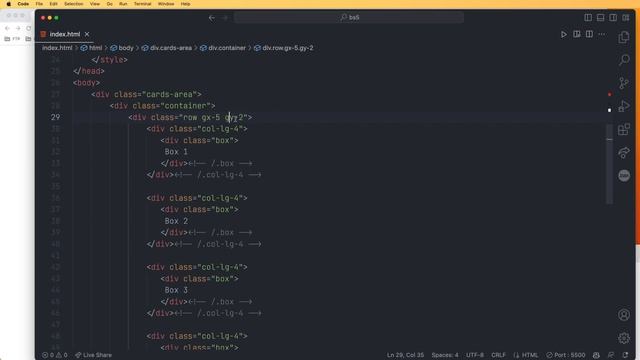Click index.html in the breadcrumb
The height and width of the screenshot is (360, 640).
(57, 48)
